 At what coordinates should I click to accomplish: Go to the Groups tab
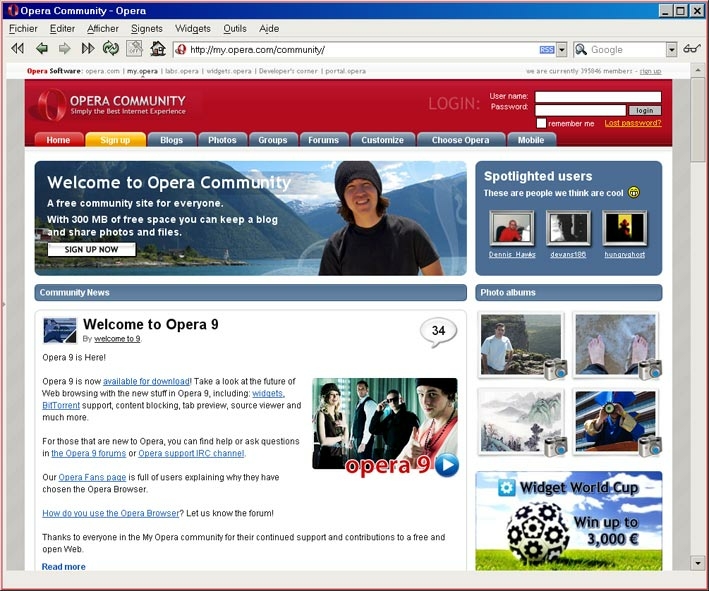point(273,140)
